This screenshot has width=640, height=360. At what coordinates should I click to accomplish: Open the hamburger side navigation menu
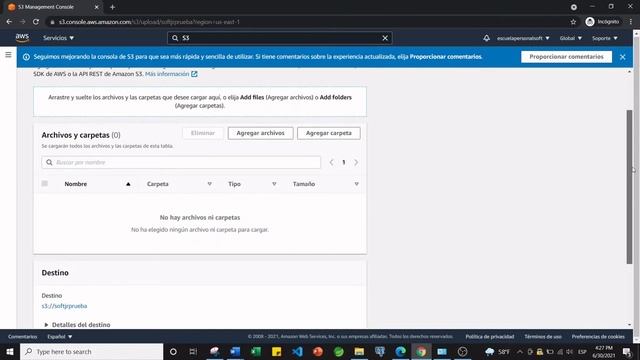pyautogui.click(x=8, y=54)
